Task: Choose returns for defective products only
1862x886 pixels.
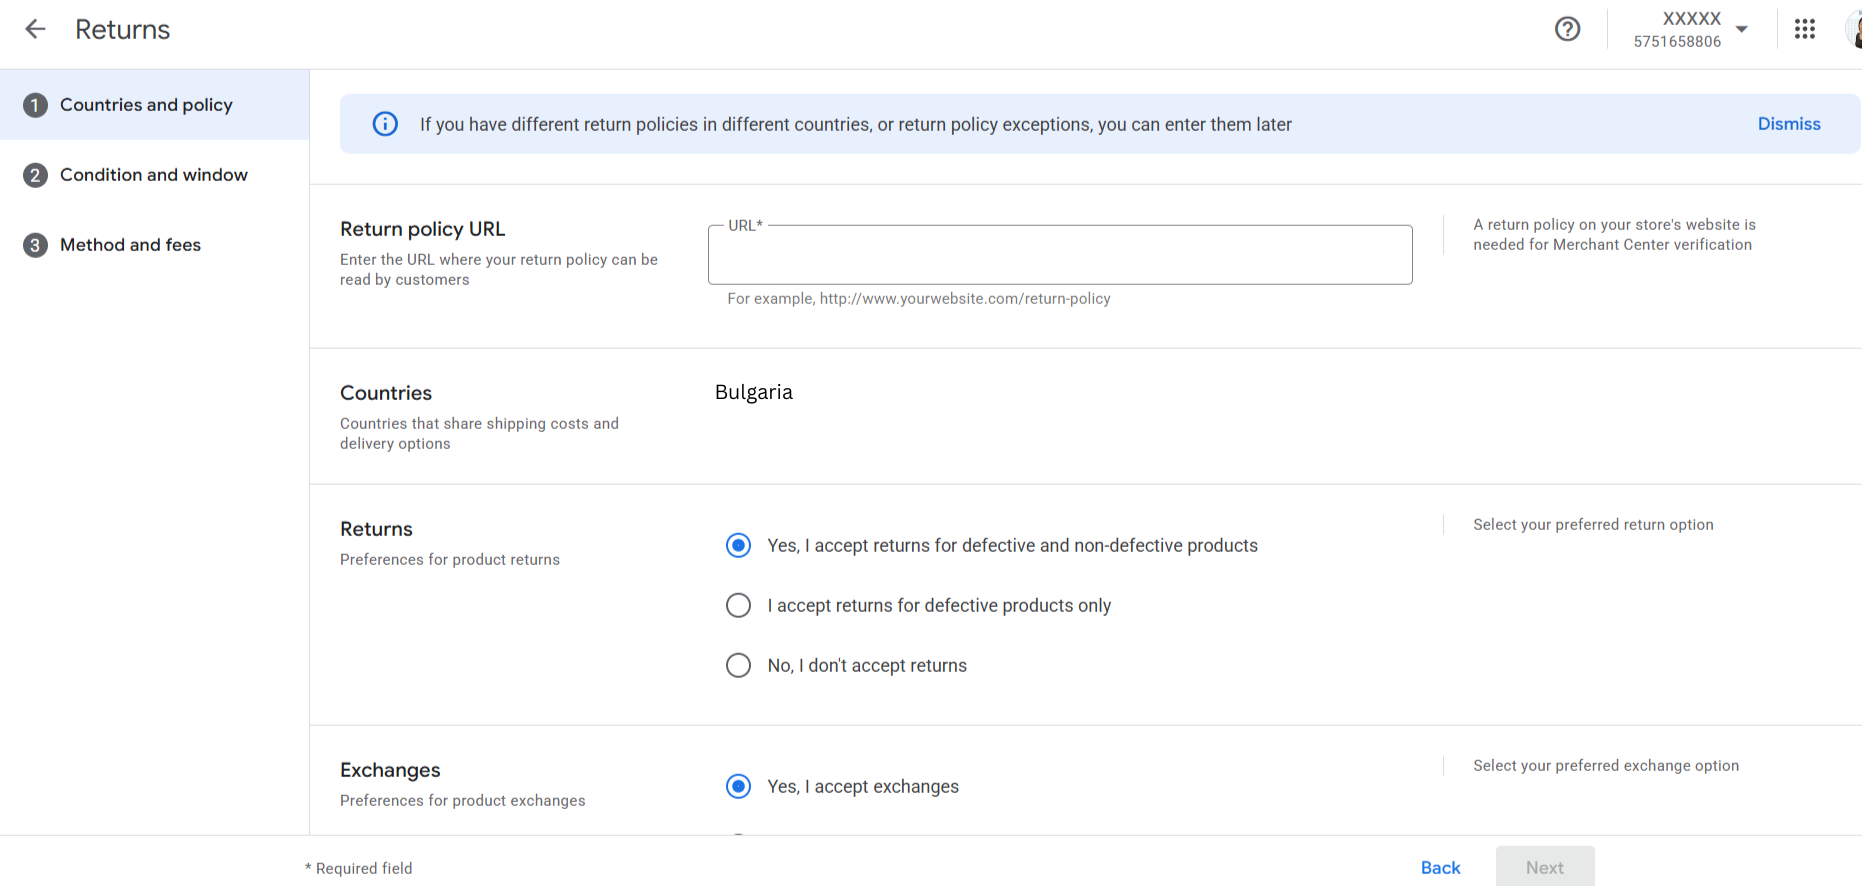Action: tap(738, 605)
